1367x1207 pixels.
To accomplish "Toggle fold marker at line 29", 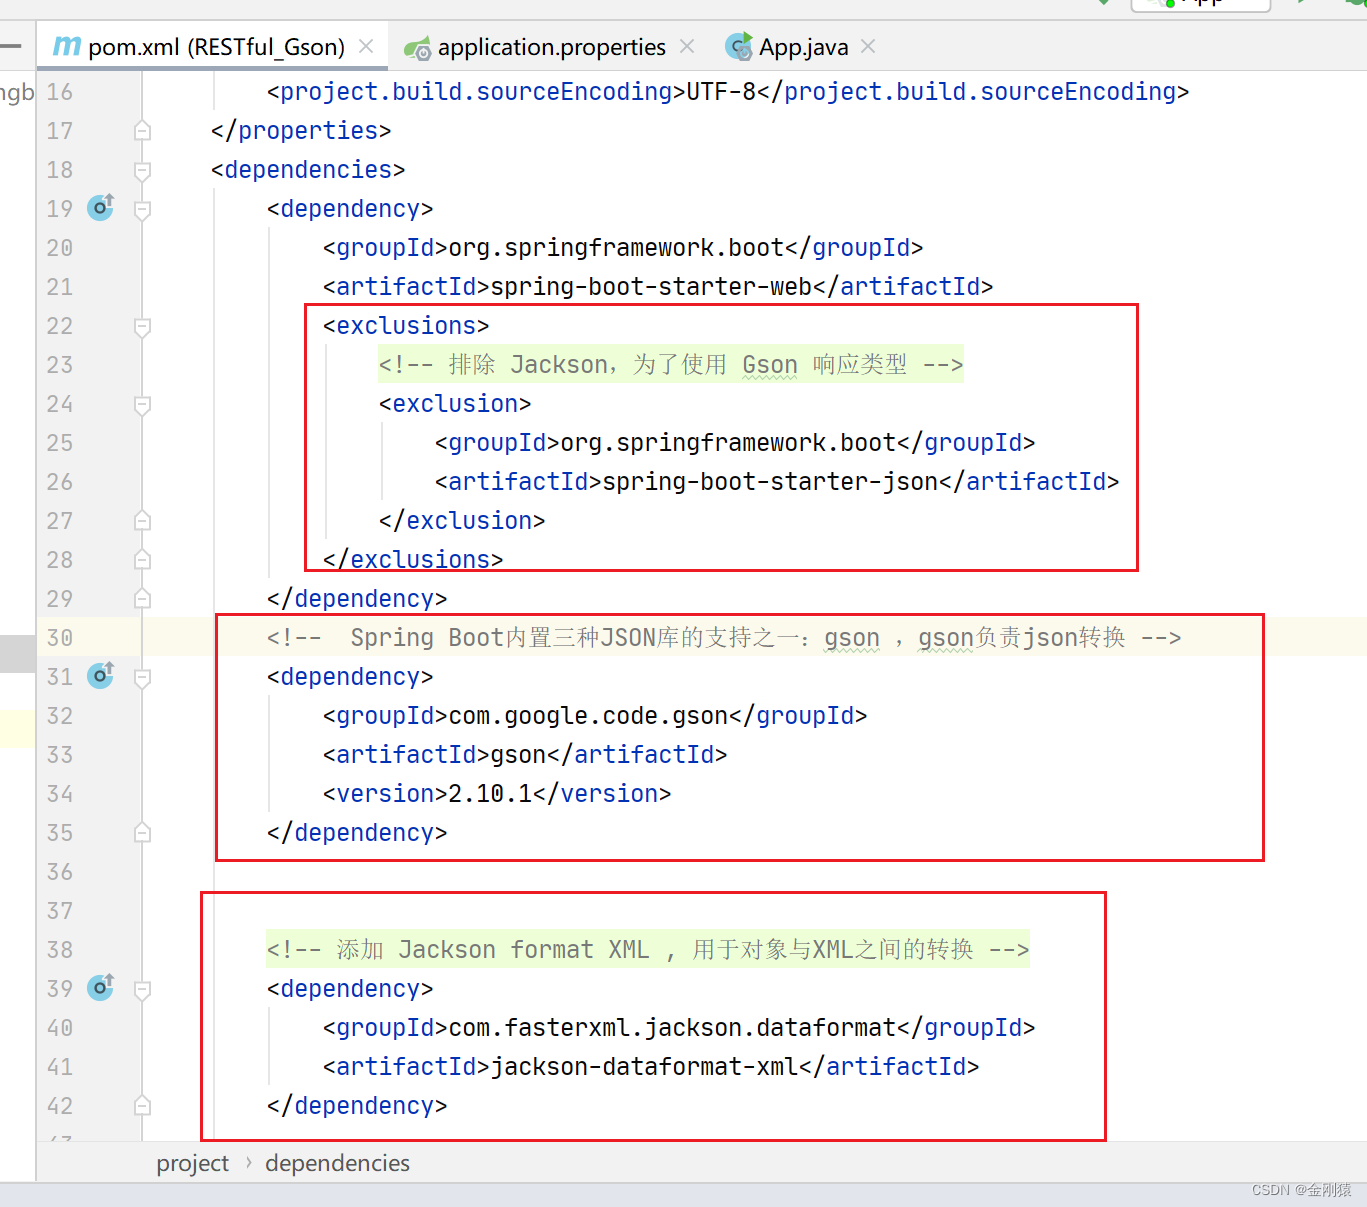I will pyautogui.click(x=142, y=599).
